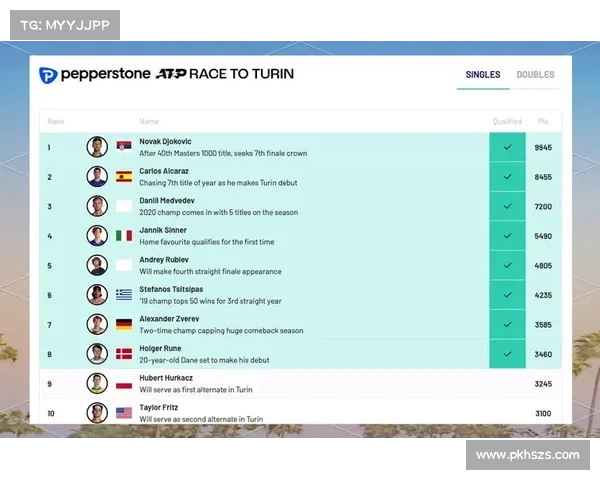The height and width of the screenshot is (480, 600).
Task: Click the qualified checkmark in Jannik Sinner's row
Action: (x=507, y=236)
